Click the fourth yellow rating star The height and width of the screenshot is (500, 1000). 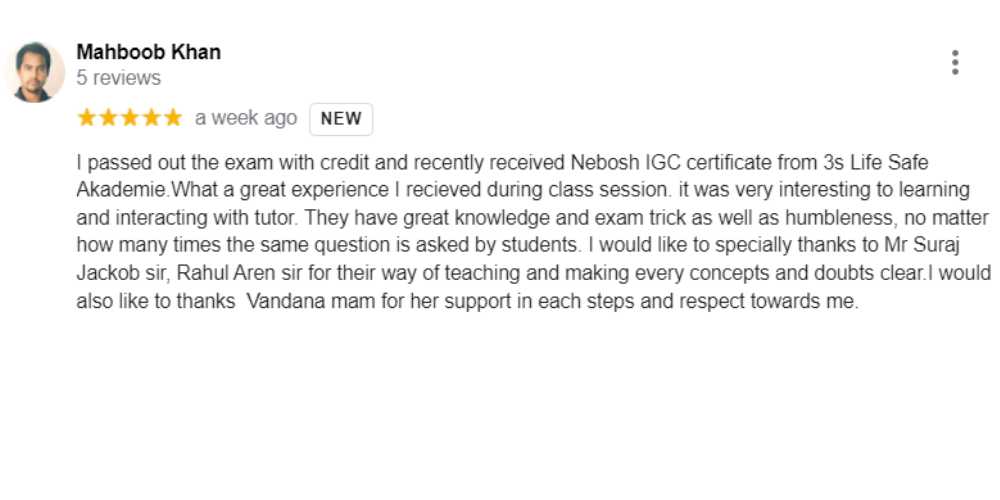pyautogui.click(x=152, y=118)
